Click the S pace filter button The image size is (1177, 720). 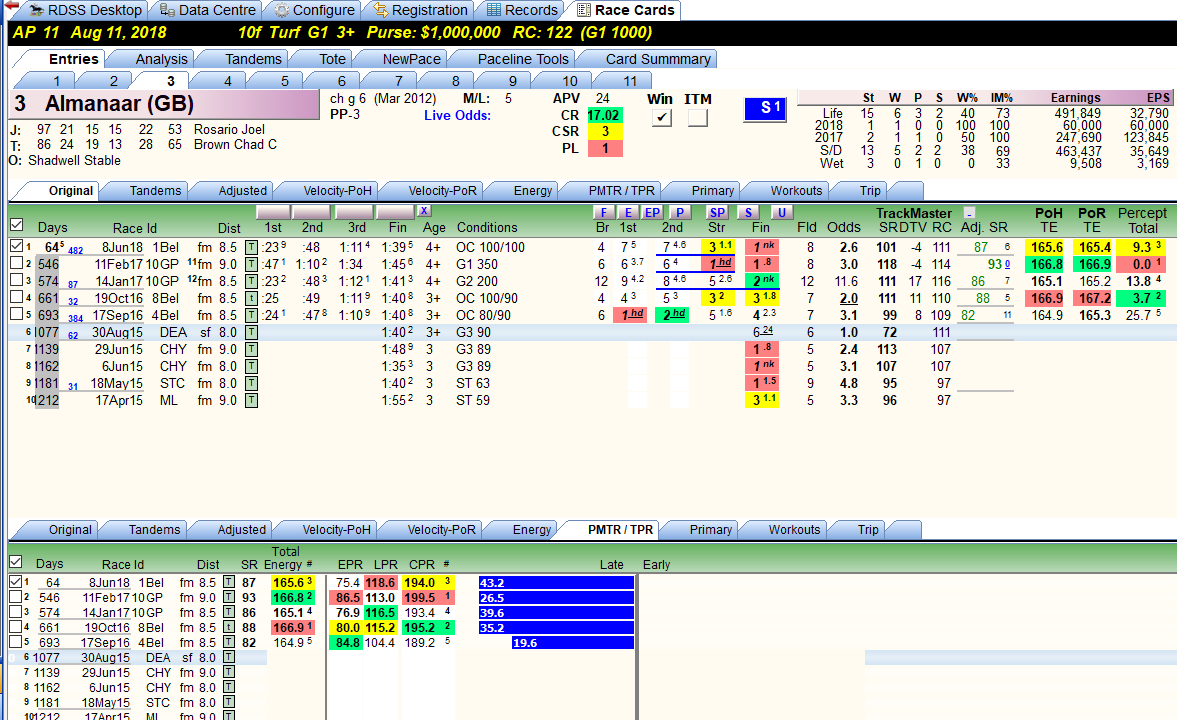(x=748, y=212)
